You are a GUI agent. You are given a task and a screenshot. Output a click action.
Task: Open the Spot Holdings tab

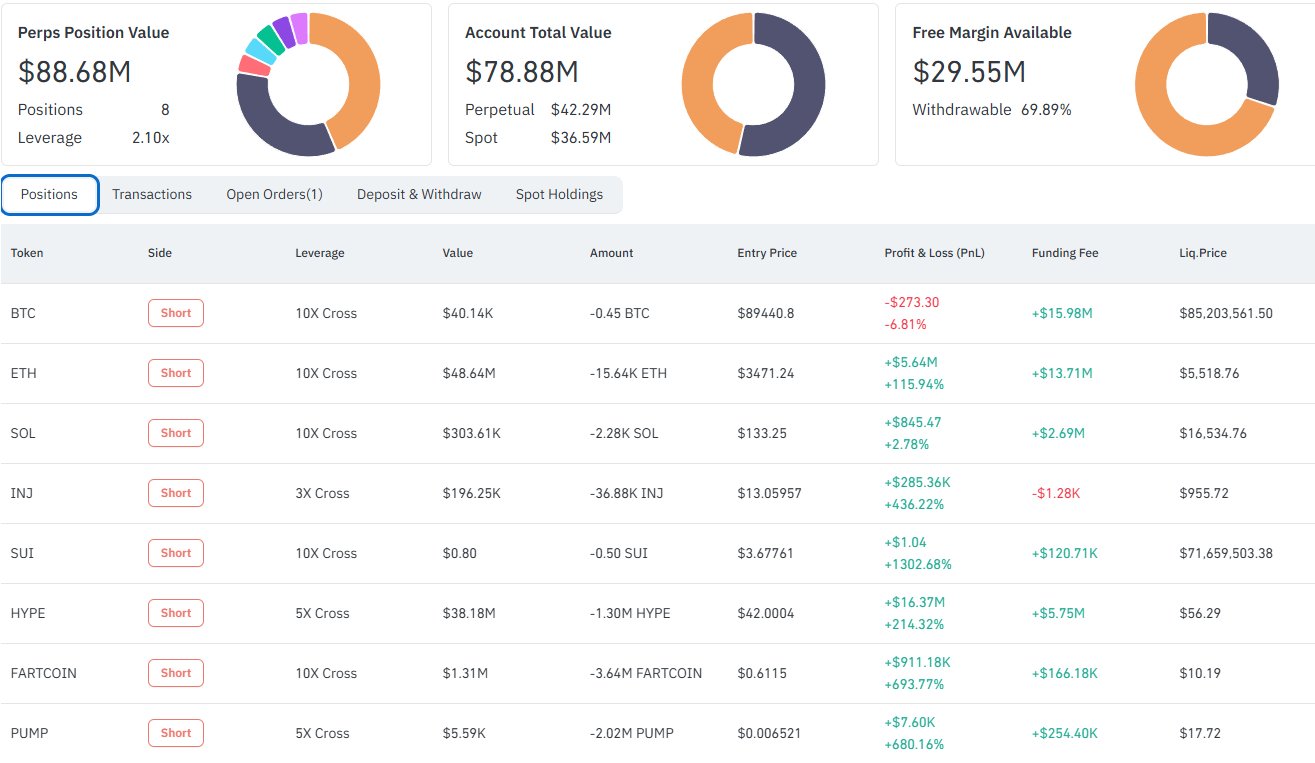point(559,195)
